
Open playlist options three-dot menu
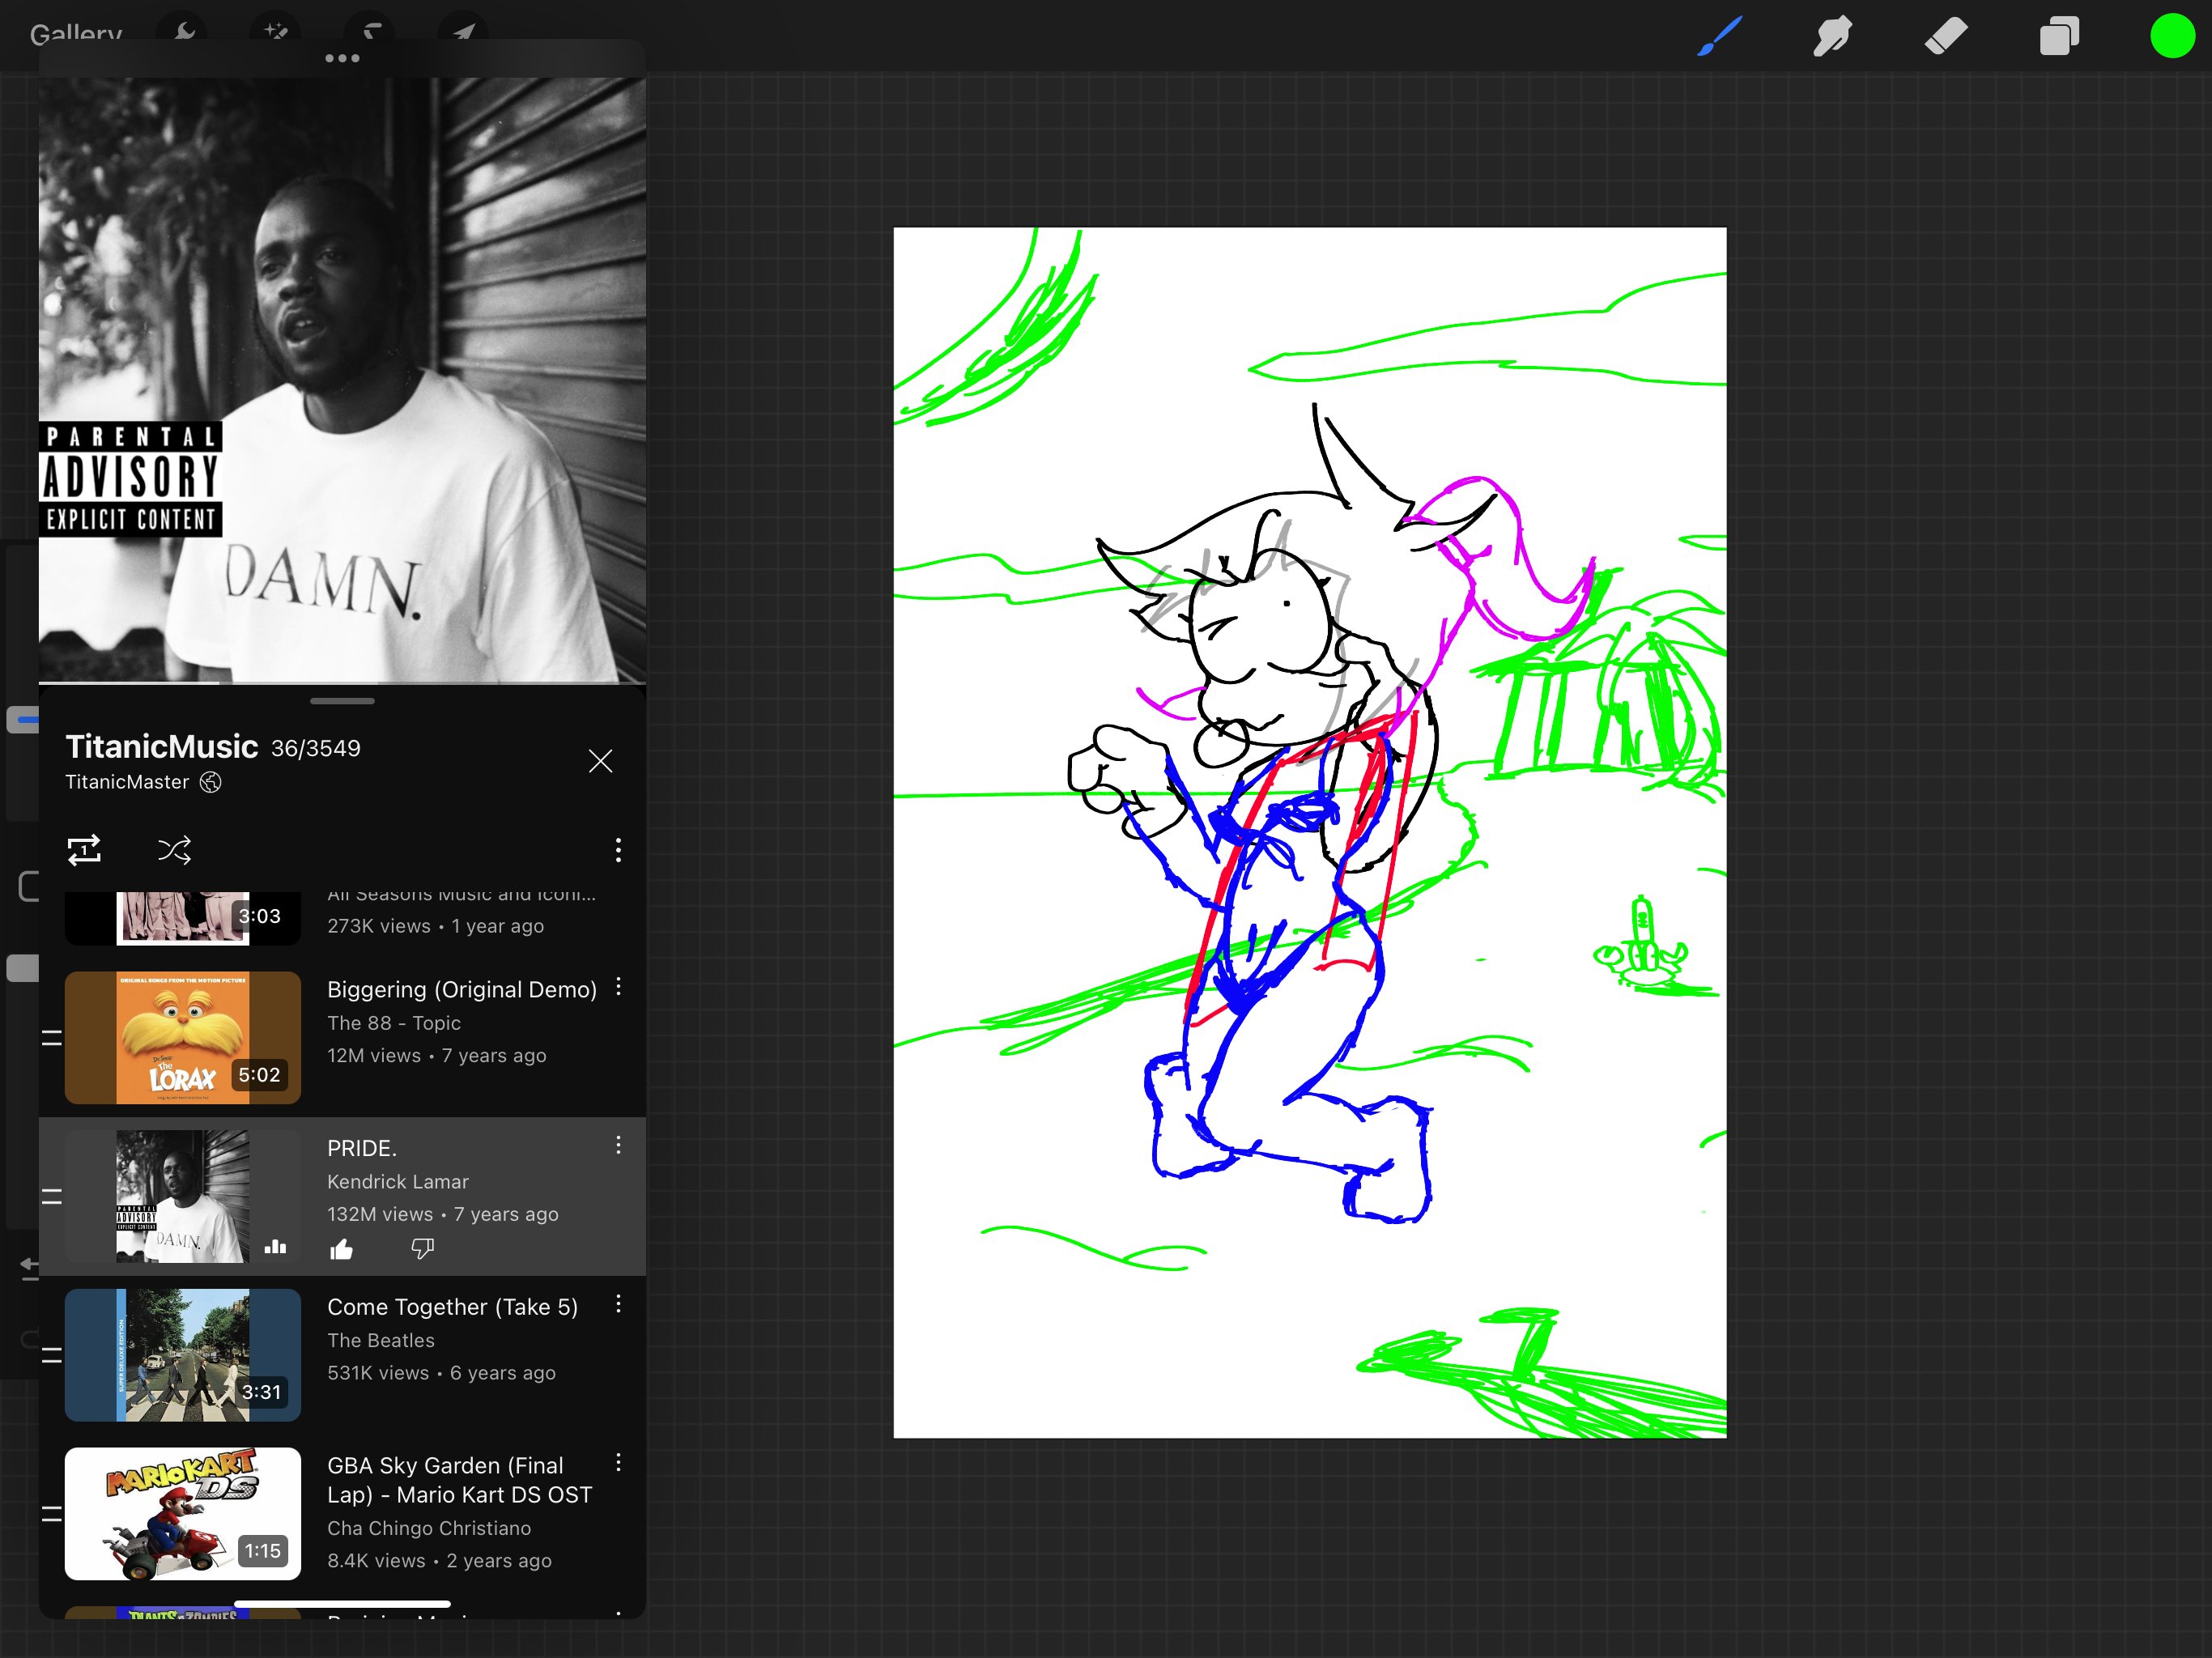click(618, 850)
